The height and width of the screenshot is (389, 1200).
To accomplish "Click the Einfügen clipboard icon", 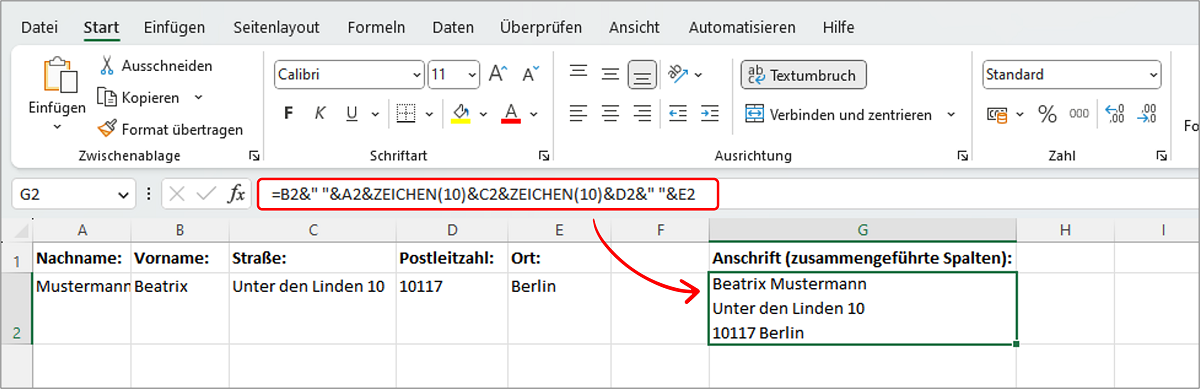I will click(x=56, y=78).
